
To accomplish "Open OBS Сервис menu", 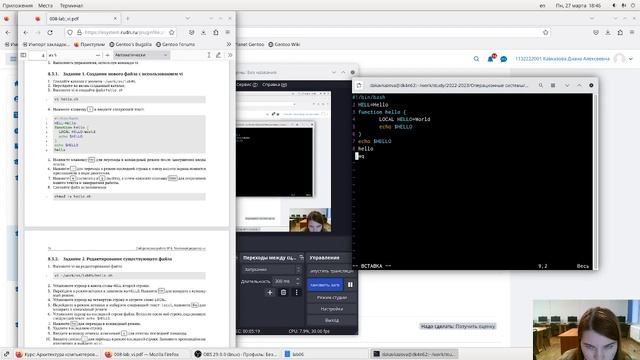I will click(247, 84).
